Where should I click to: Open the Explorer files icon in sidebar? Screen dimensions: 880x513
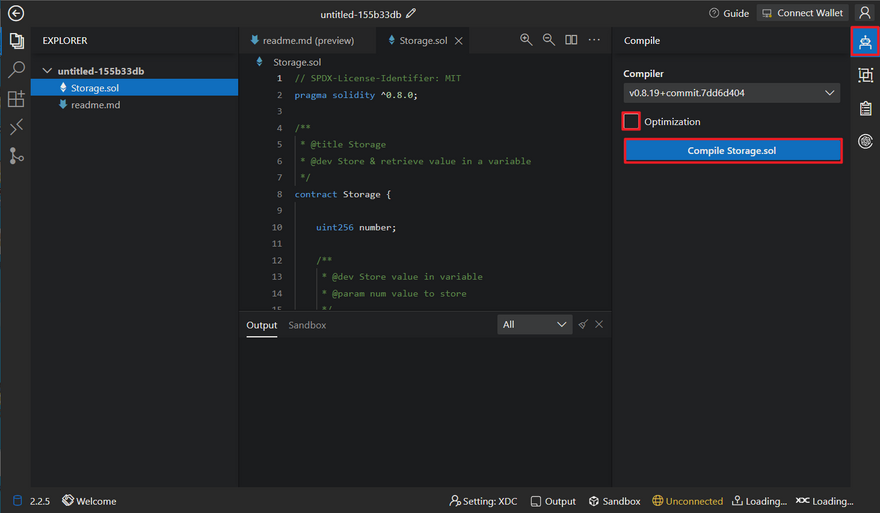tap(16, 41)
